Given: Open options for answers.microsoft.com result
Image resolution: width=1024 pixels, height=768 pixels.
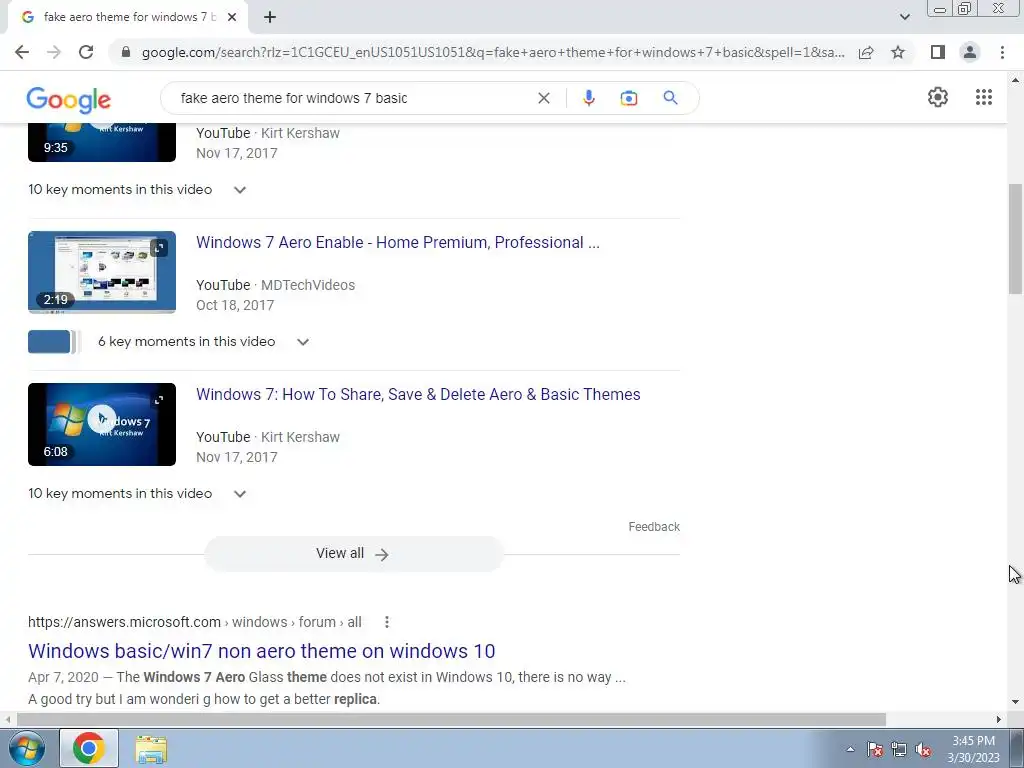Looking at the screenshot, I should [x=387, y=622].
